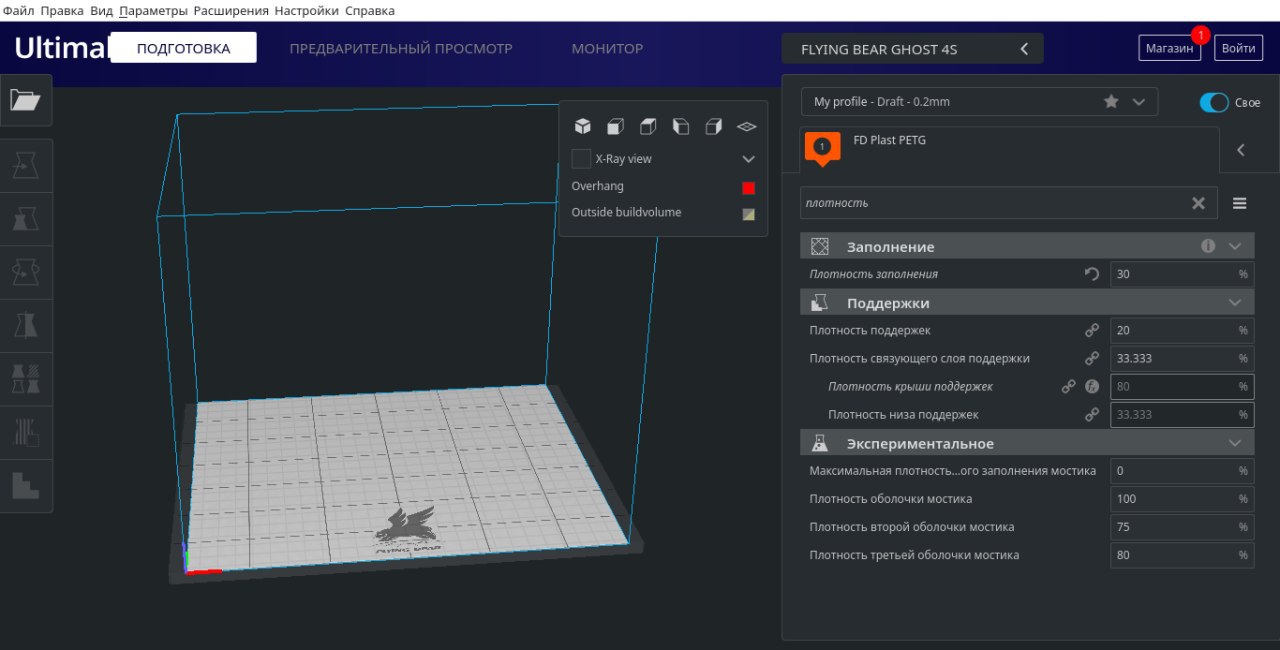Click the X-Ray view box
Screen dimensions: 1280x650
click(581, 159)
